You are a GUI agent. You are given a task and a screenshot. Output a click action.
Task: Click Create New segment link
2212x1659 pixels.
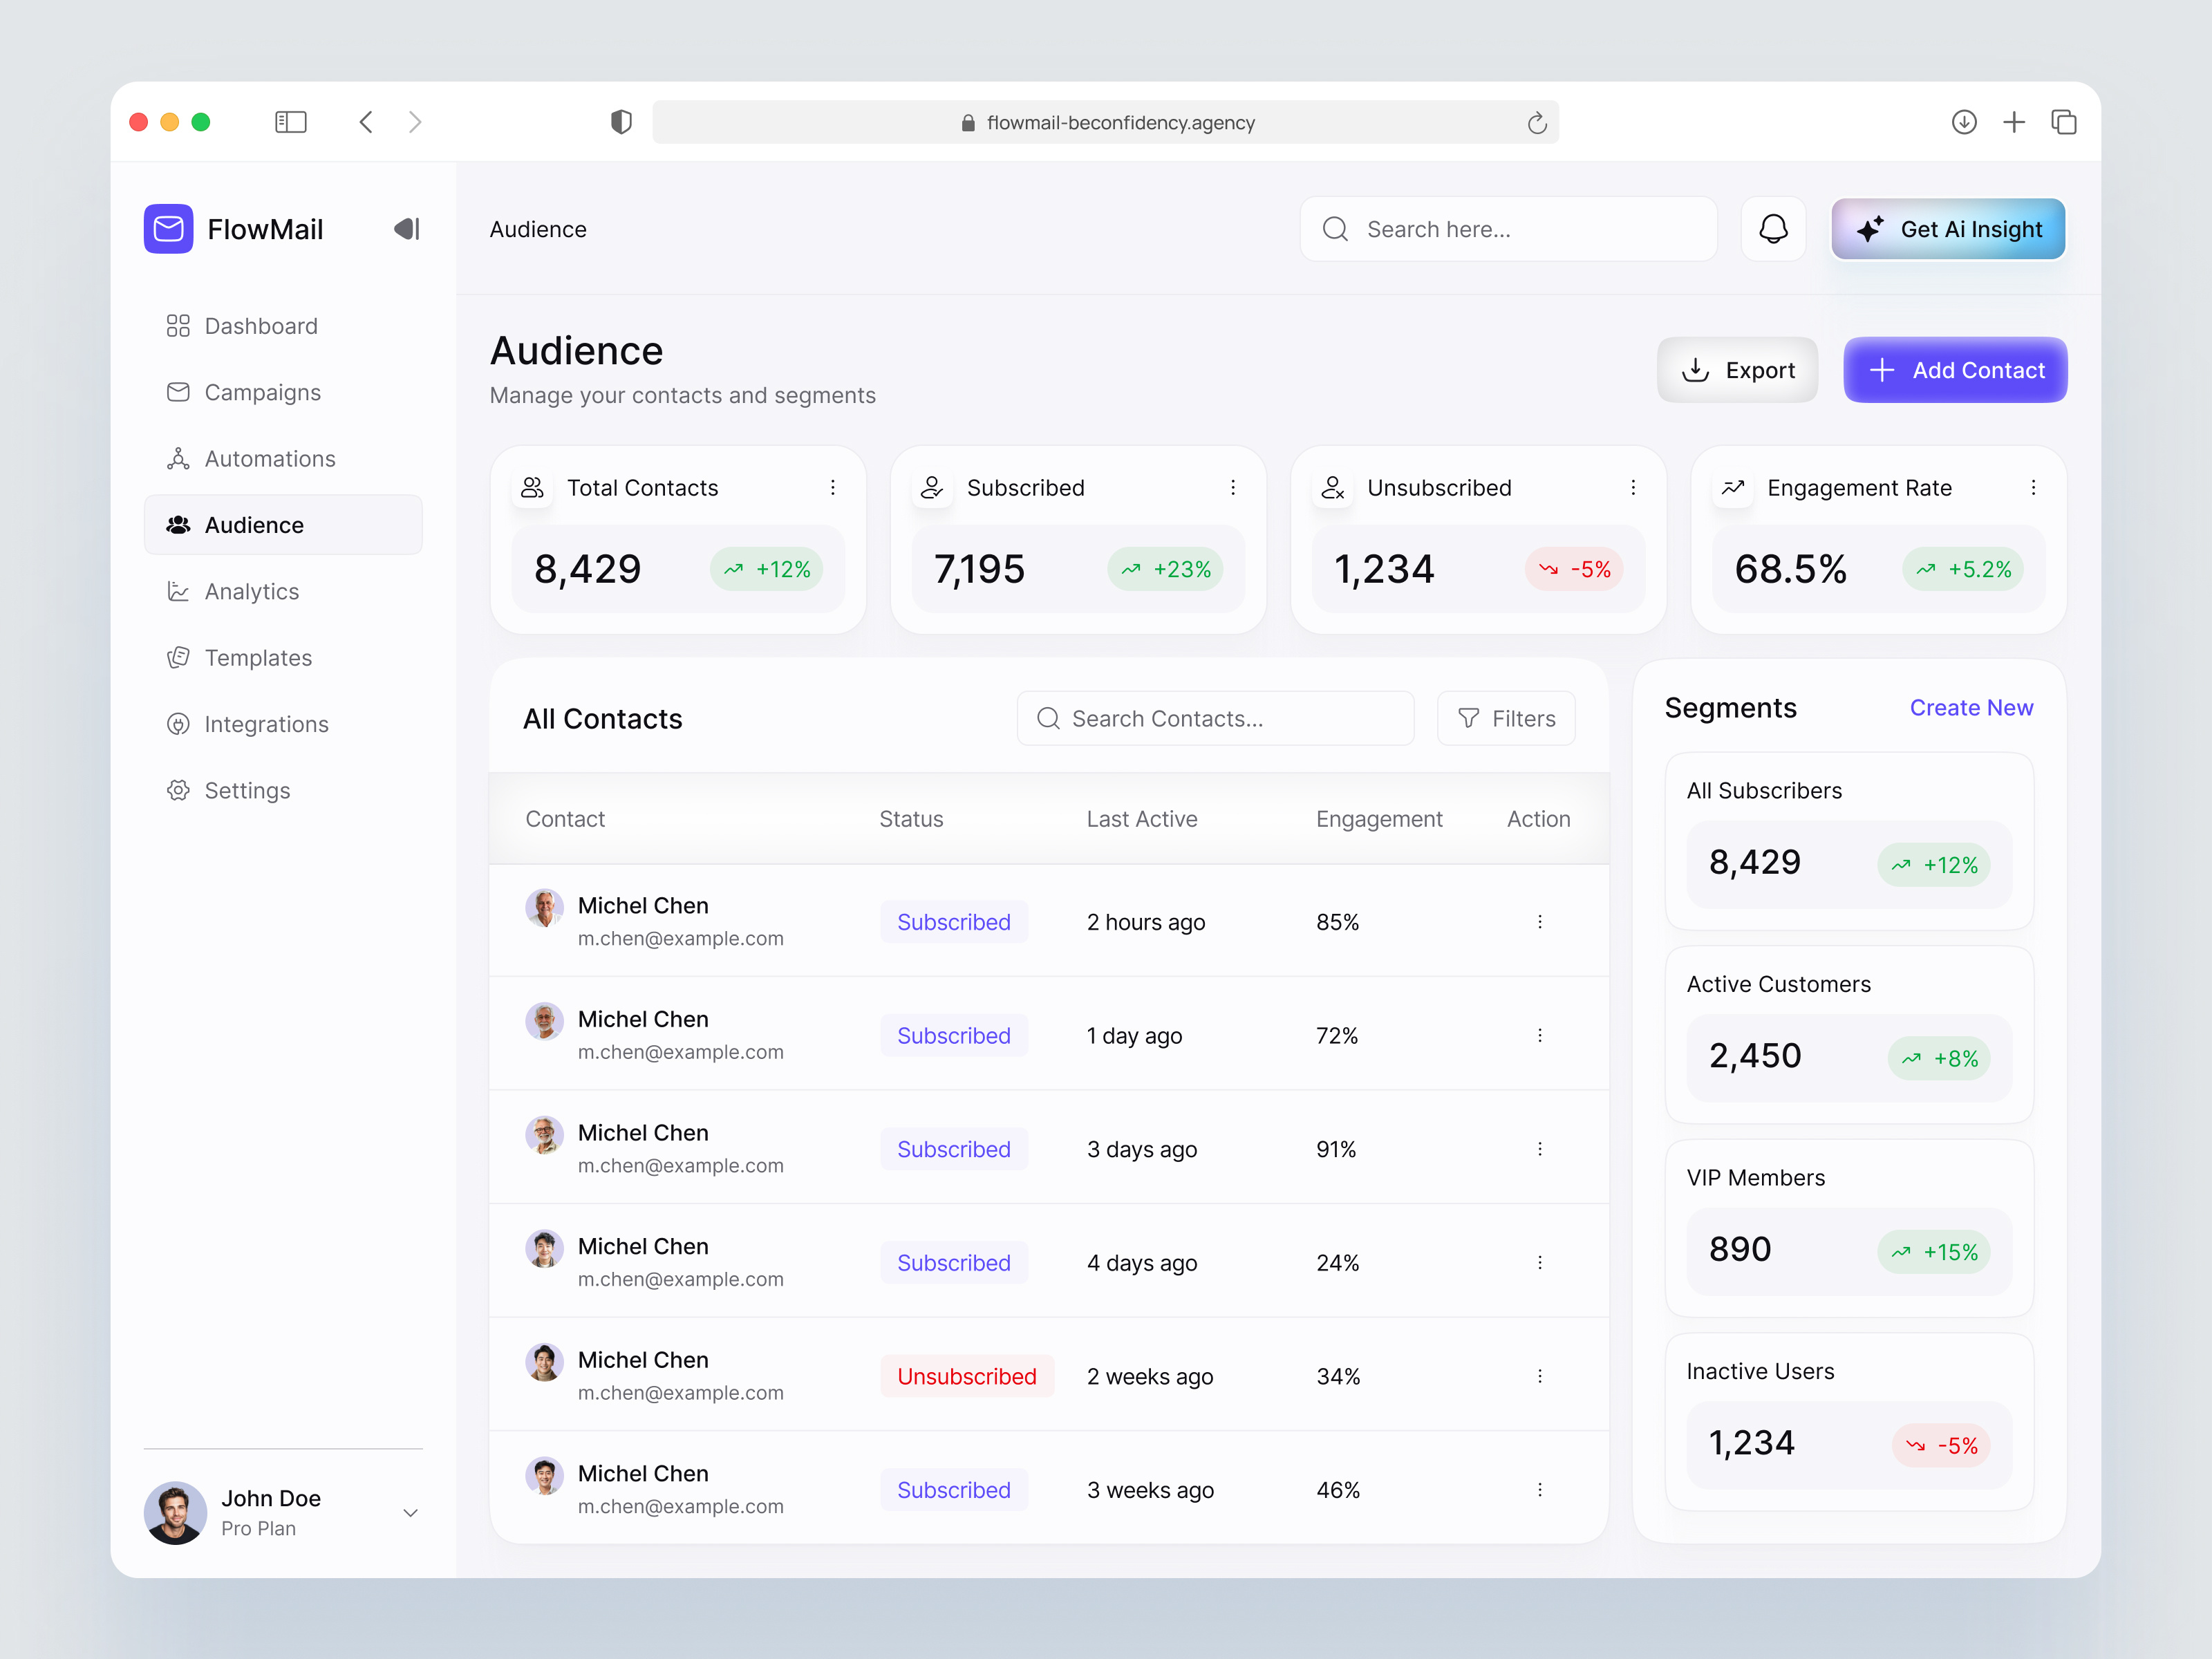(x=1971, y=707)
